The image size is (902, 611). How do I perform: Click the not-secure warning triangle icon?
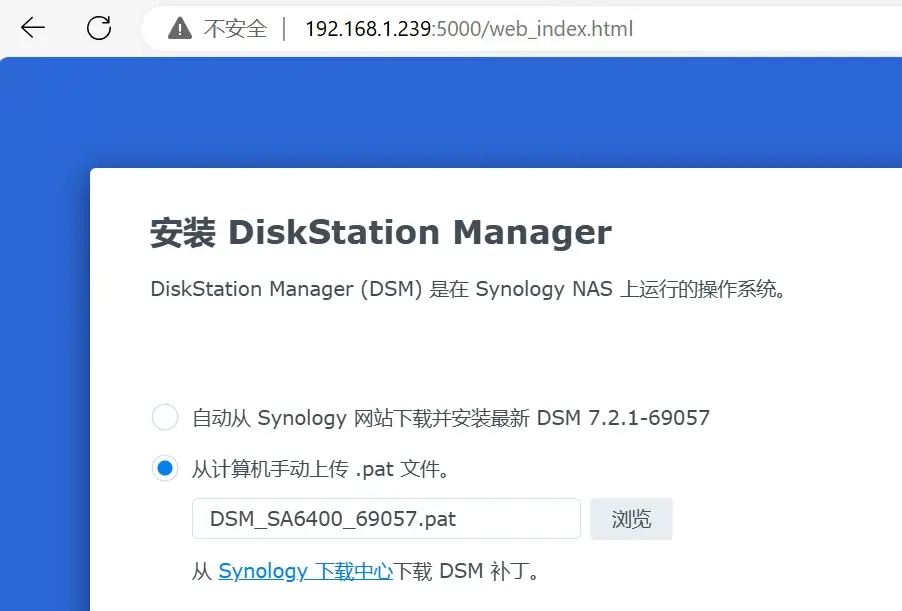click(x=180, y=29)
